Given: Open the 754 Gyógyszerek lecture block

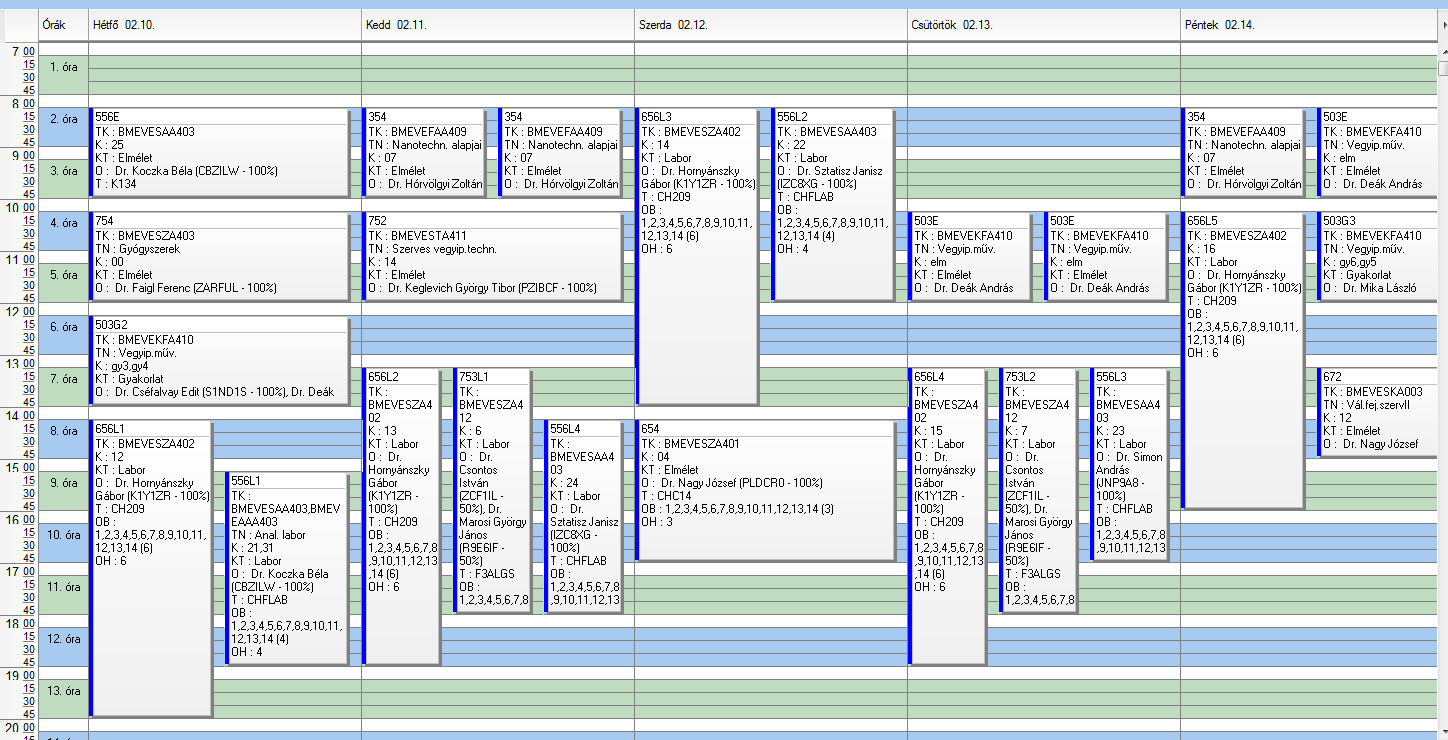Looking at the screenshot, I should 220,255.
